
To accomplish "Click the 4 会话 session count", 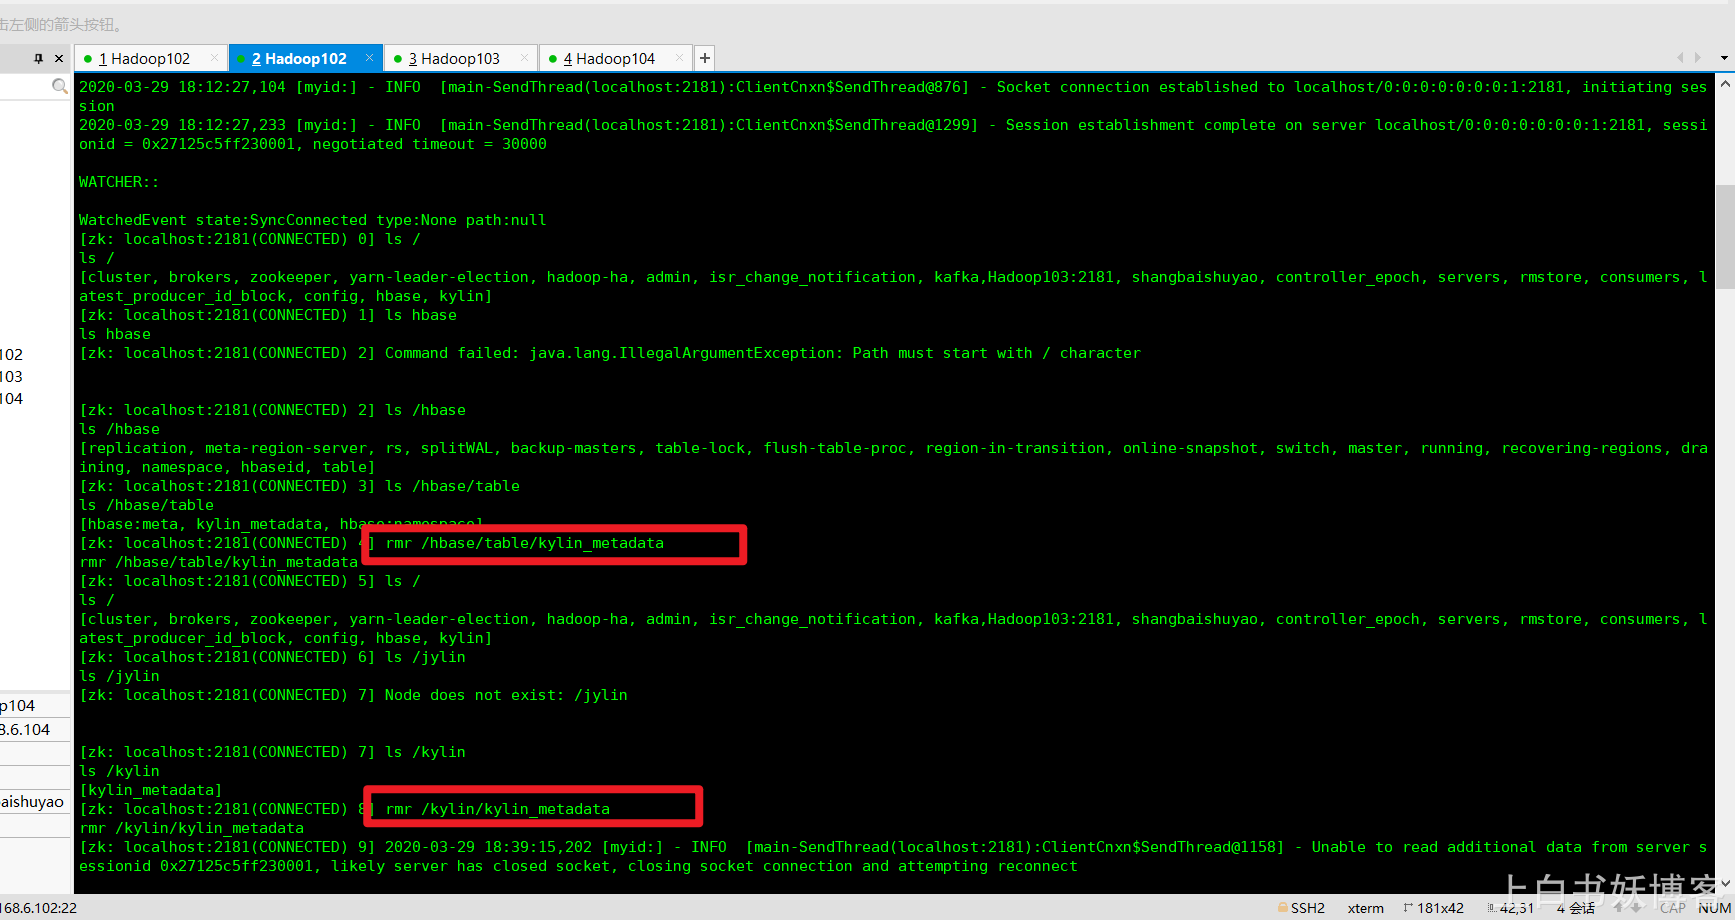I will pos(1576,908).
